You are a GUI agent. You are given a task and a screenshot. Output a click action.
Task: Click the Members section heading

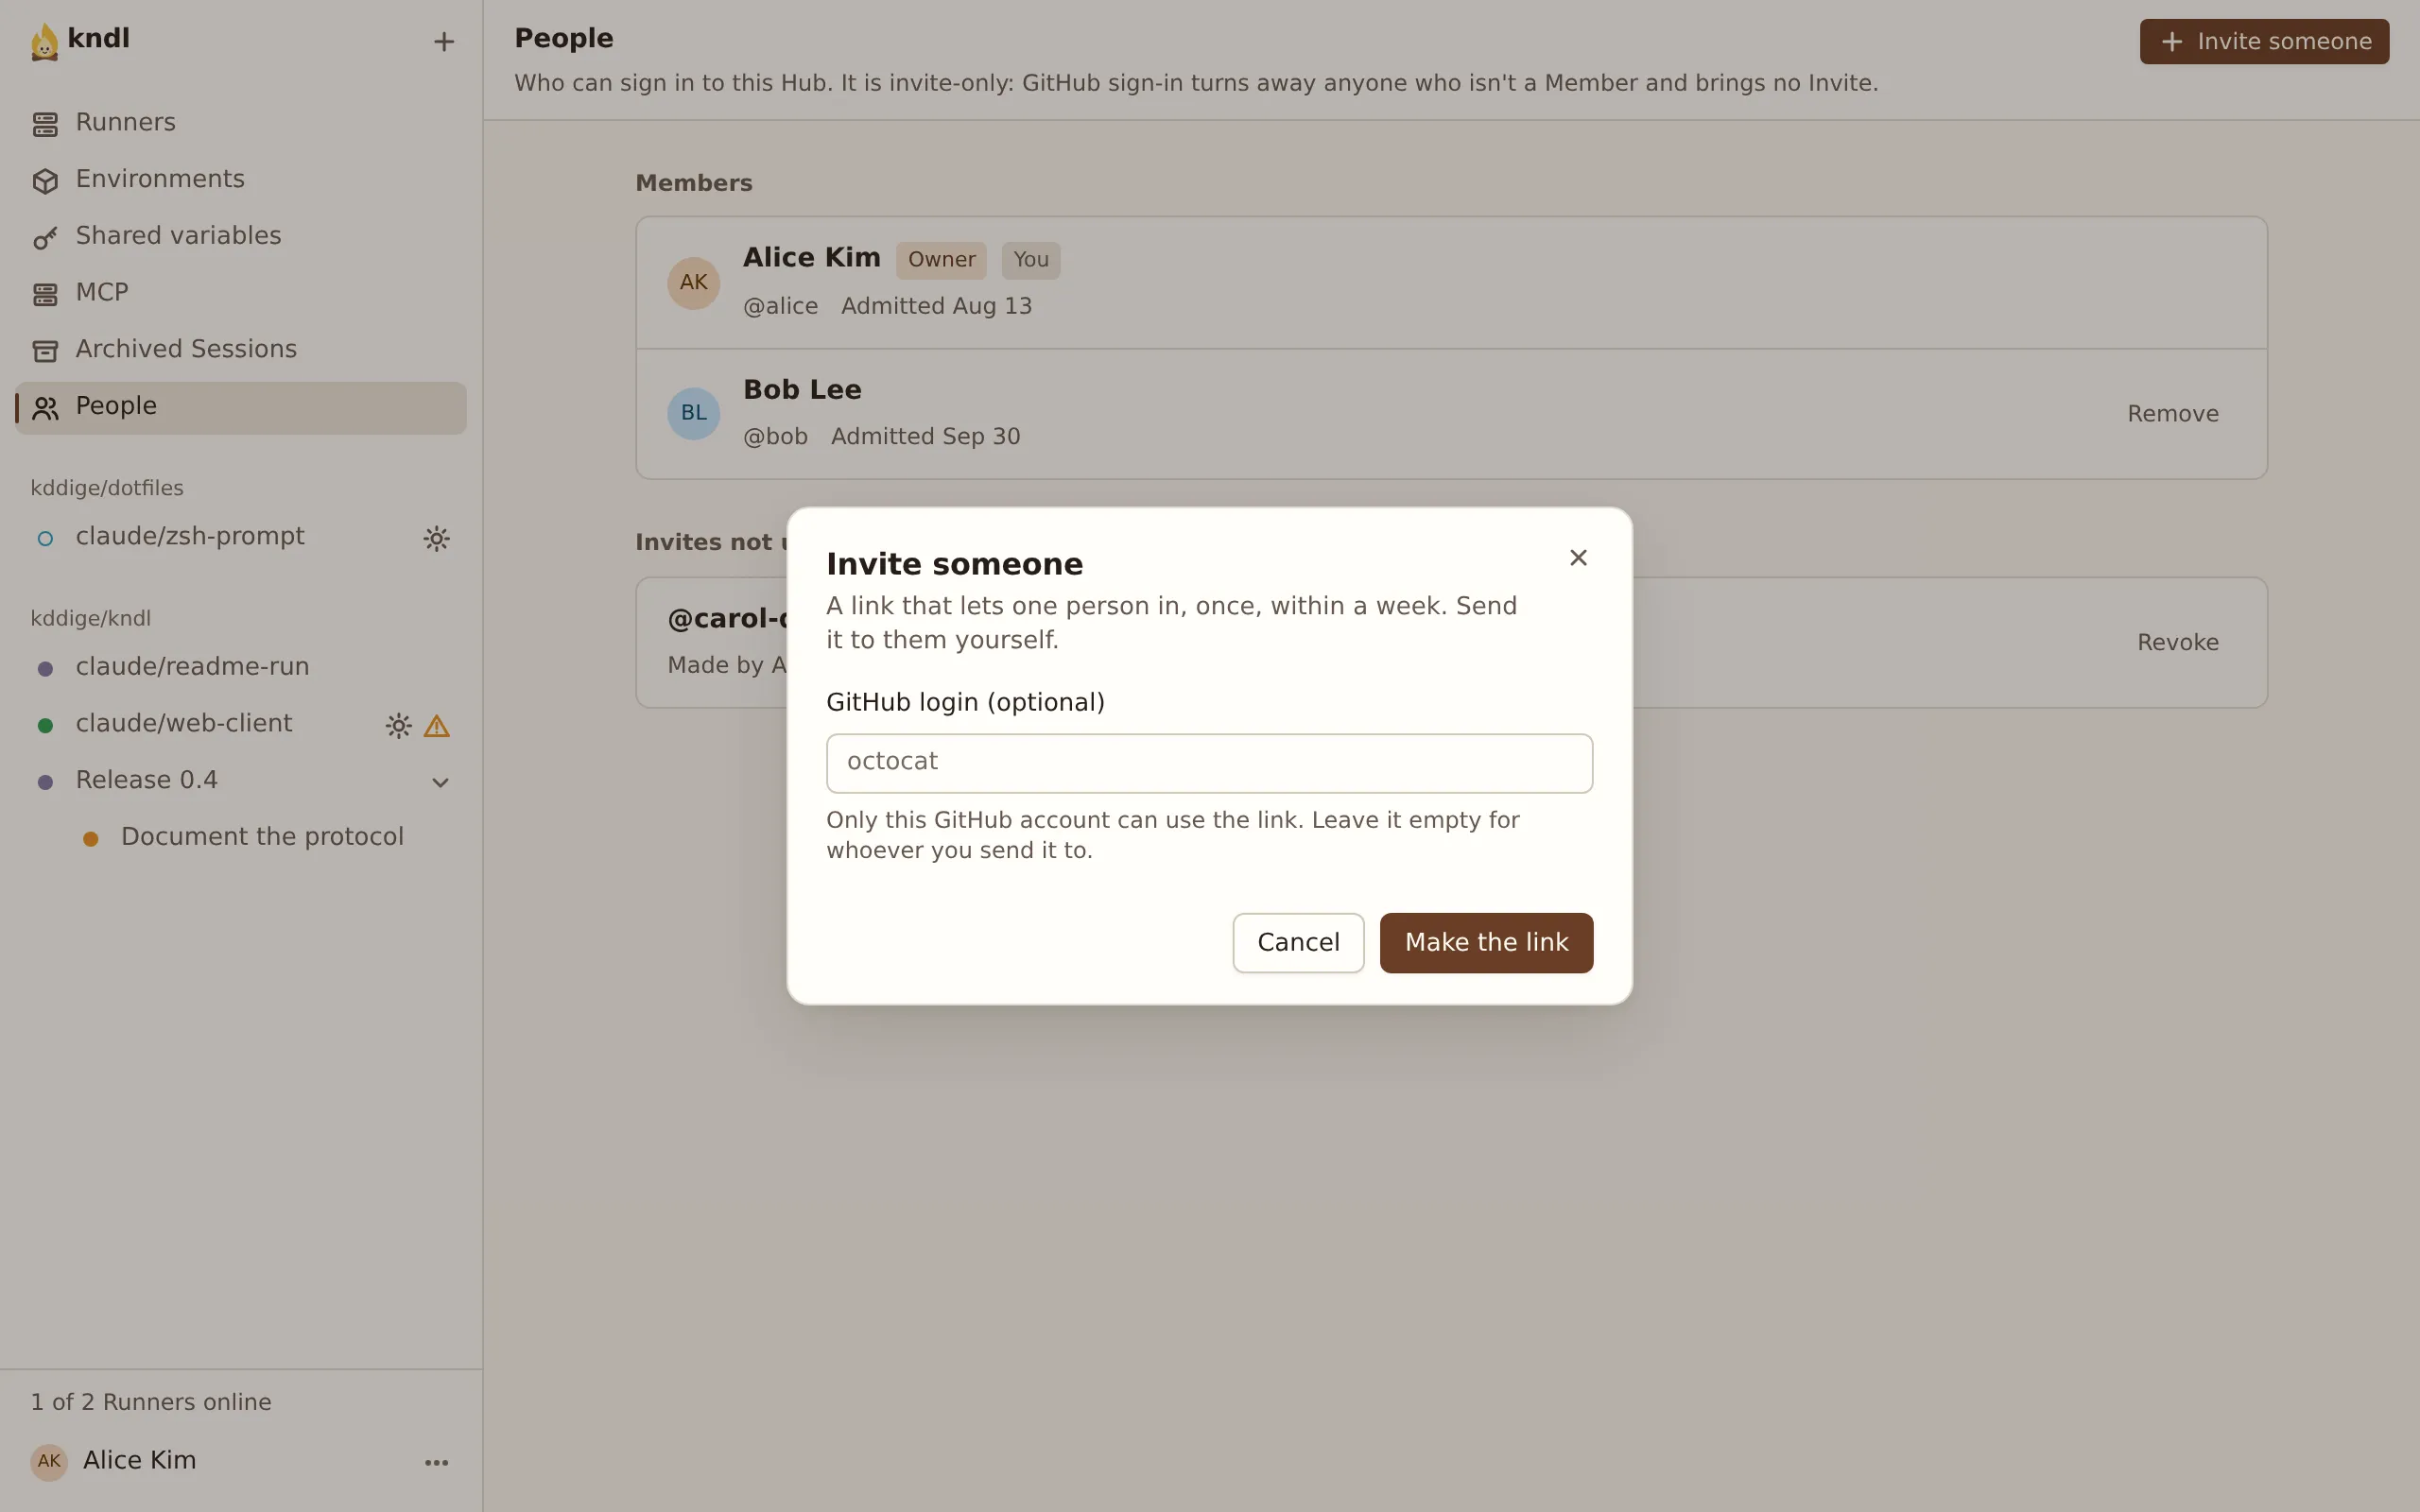694,184
